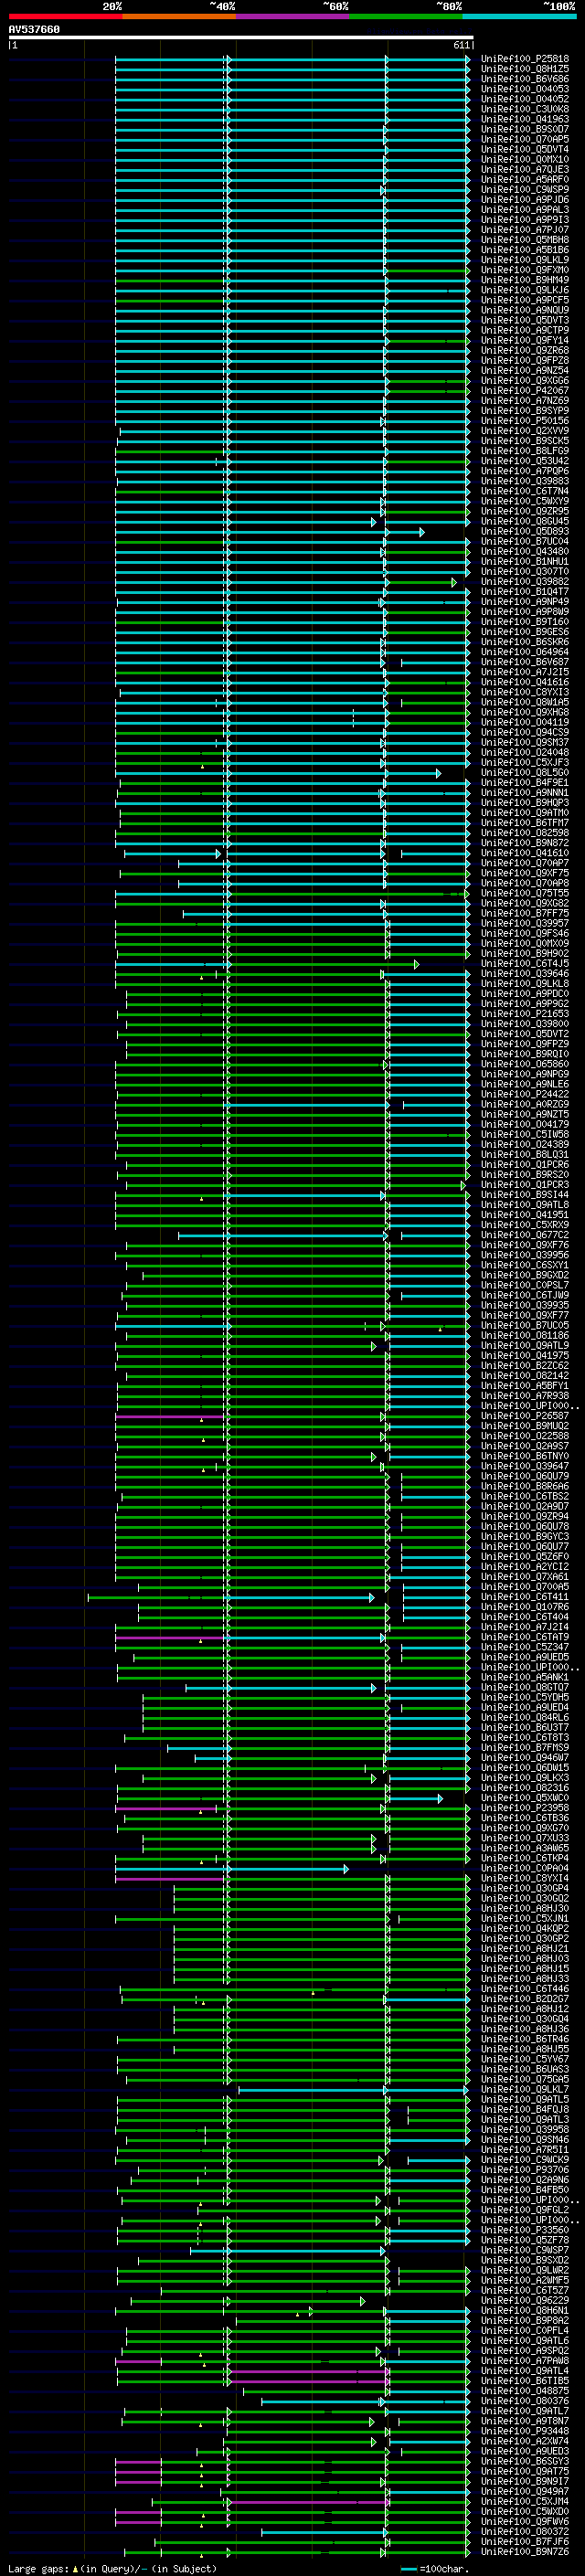This screenshot has width=585, height=2576.
Task: Open hit UniRef100_P25818
Action: pos(525,59)
